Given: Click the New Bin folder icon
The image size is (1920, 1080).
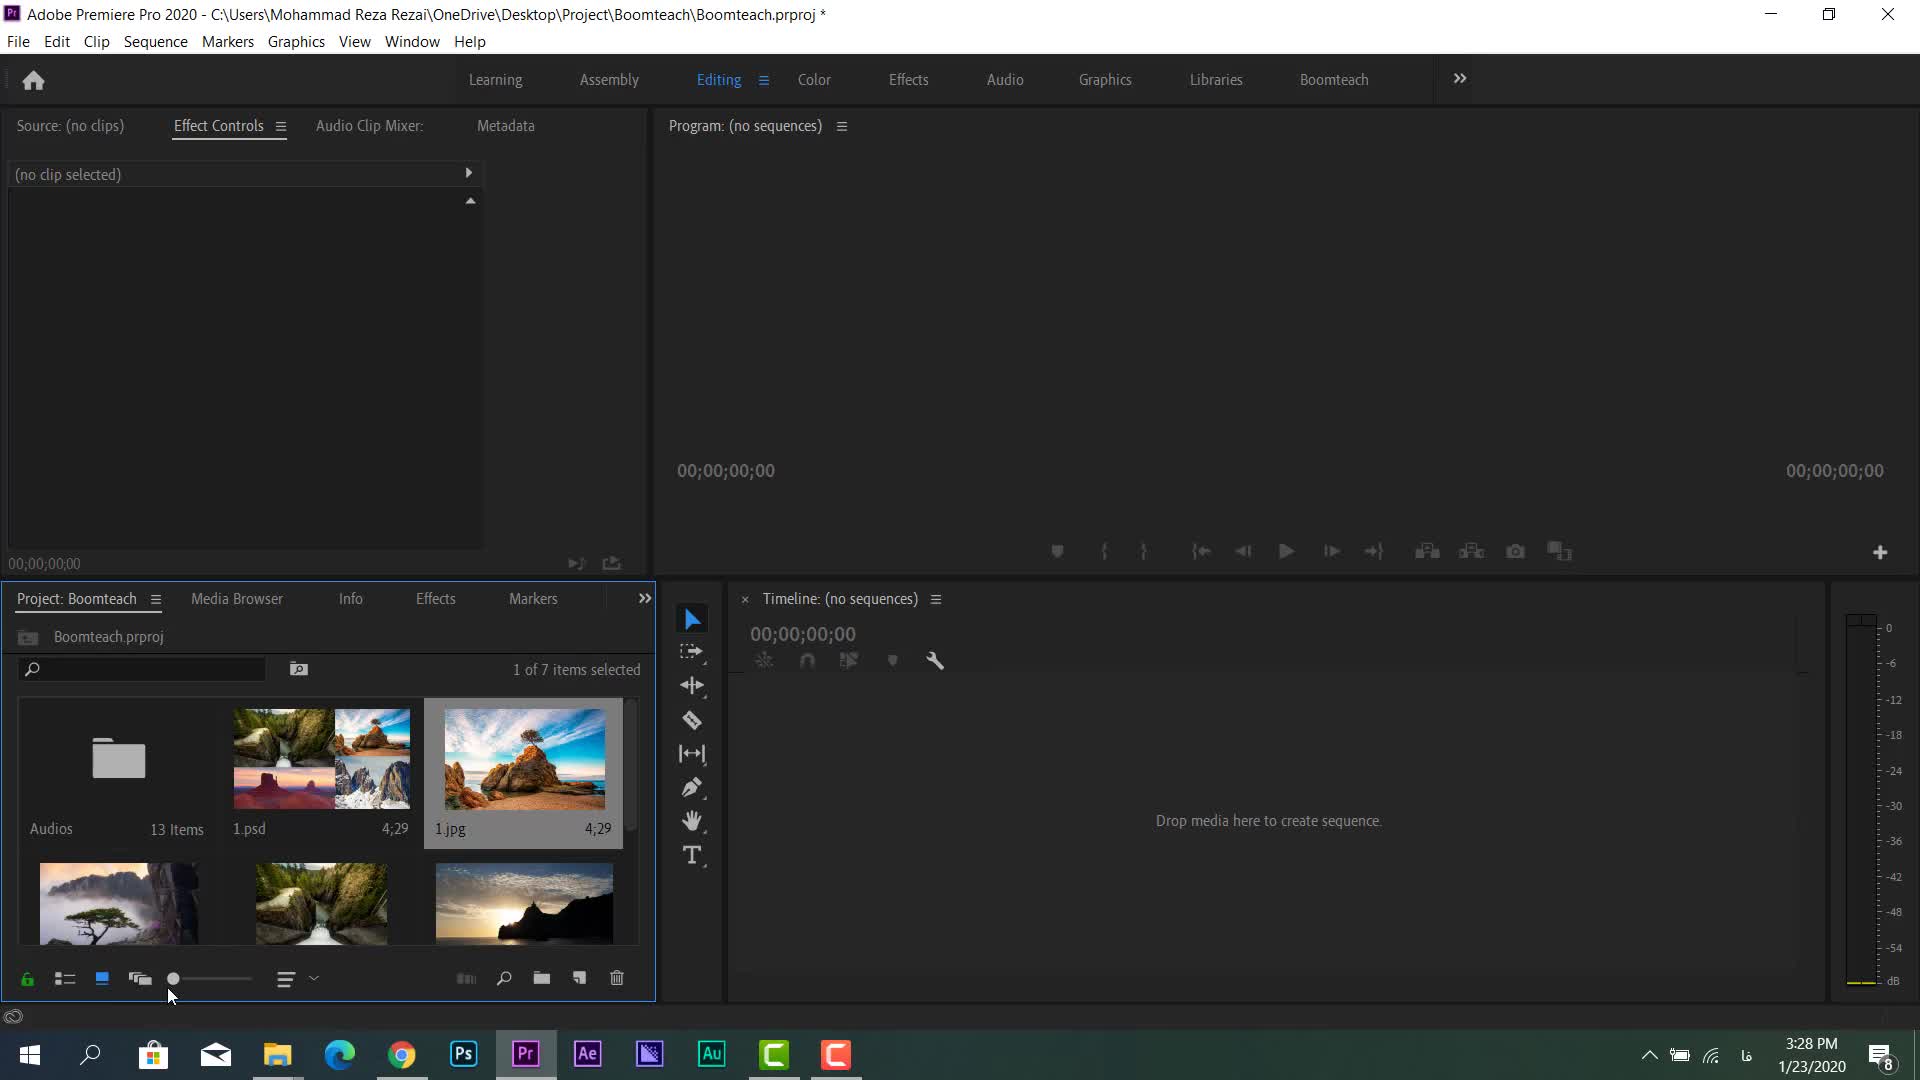Looking at the screenshot, I should point(541,978).
